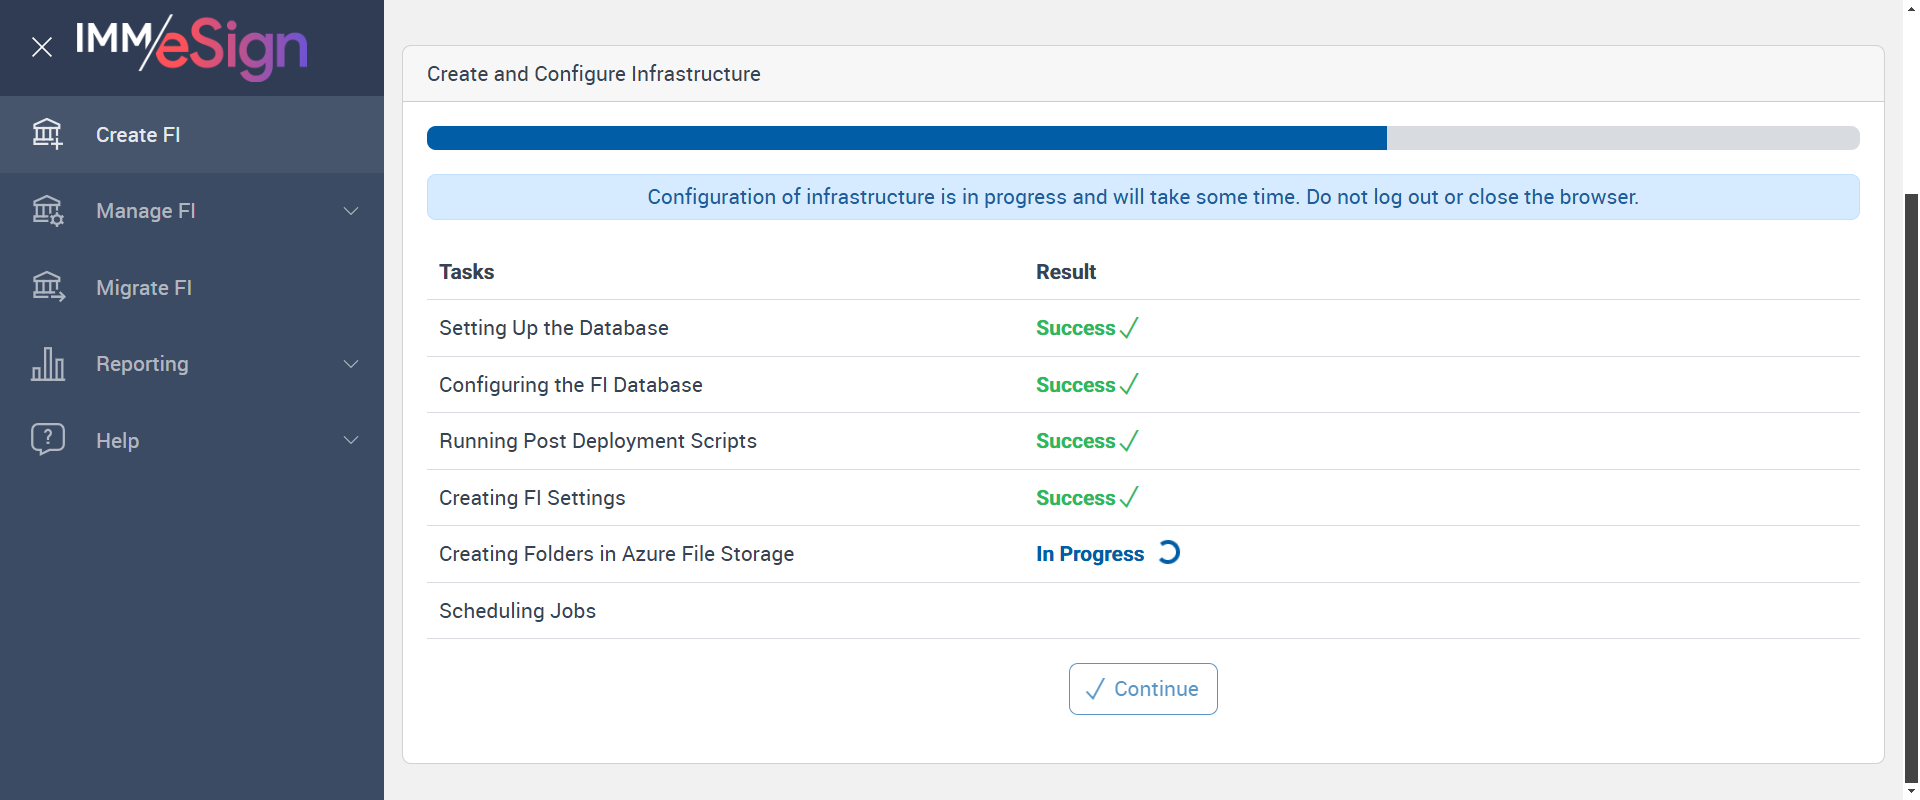Click the Setting Up the Database success checkmark
Viewport: 1920px width, 800px height.
pyautogui.click(x=1129, y=328)
